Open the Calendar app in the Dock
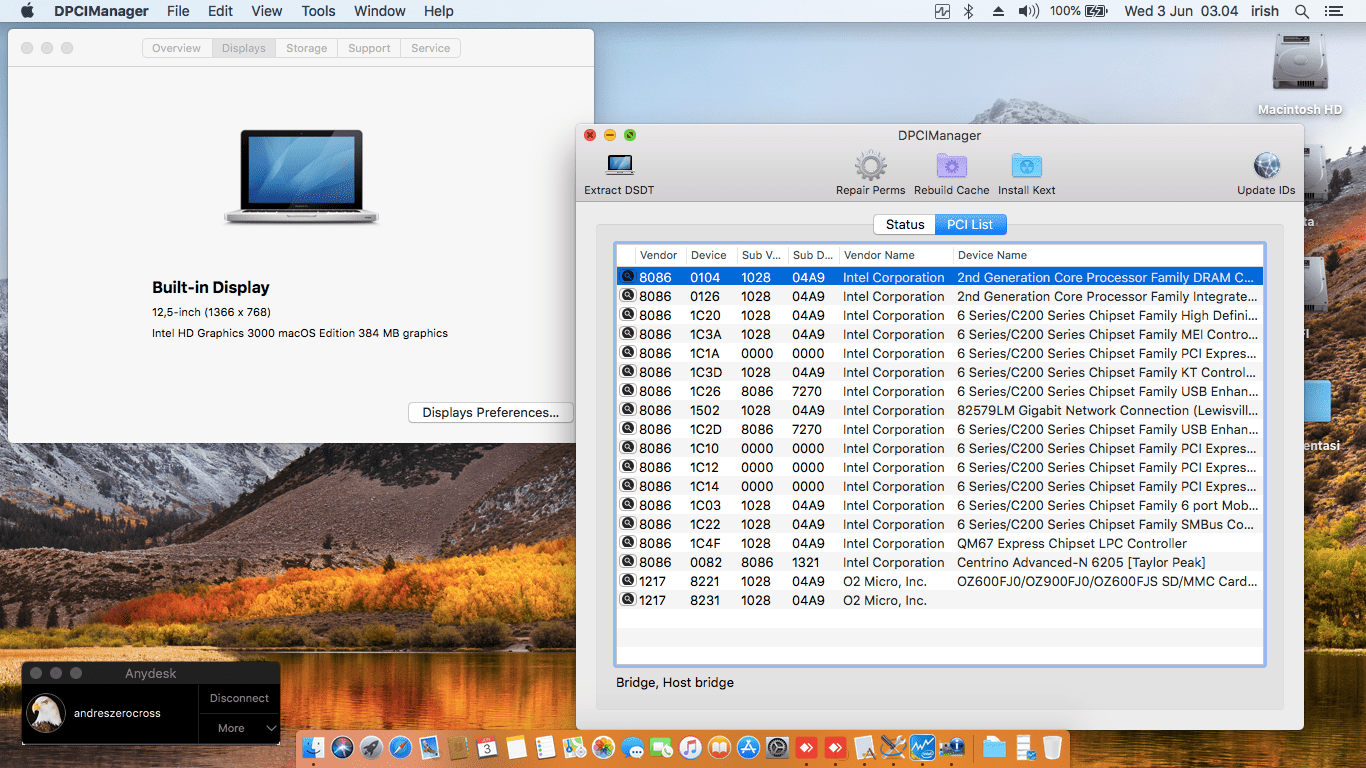Image resolution: width=1366 pixels, height=768 pixels. click(x=488, y=747)
